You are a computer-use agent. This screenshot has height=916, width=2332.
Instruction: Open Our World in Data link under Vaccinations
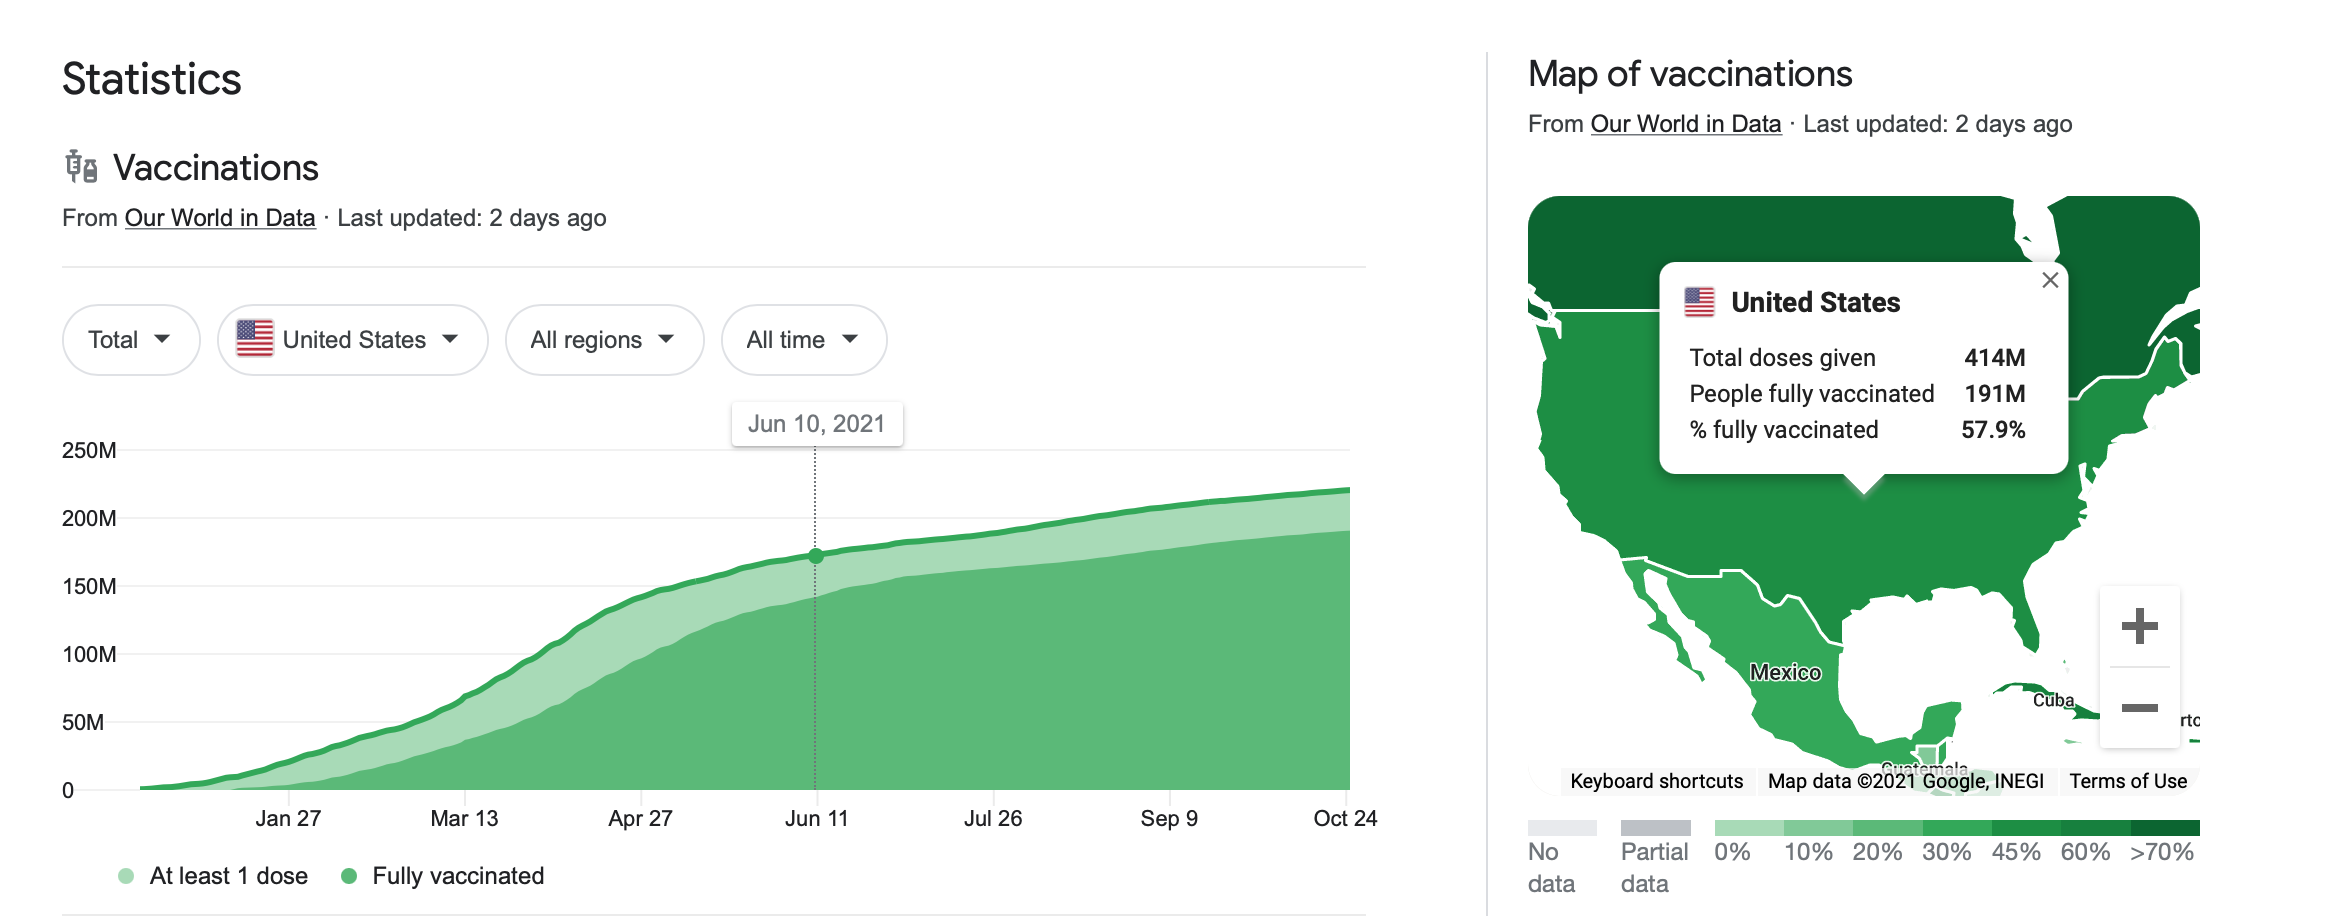coord(219,218)
